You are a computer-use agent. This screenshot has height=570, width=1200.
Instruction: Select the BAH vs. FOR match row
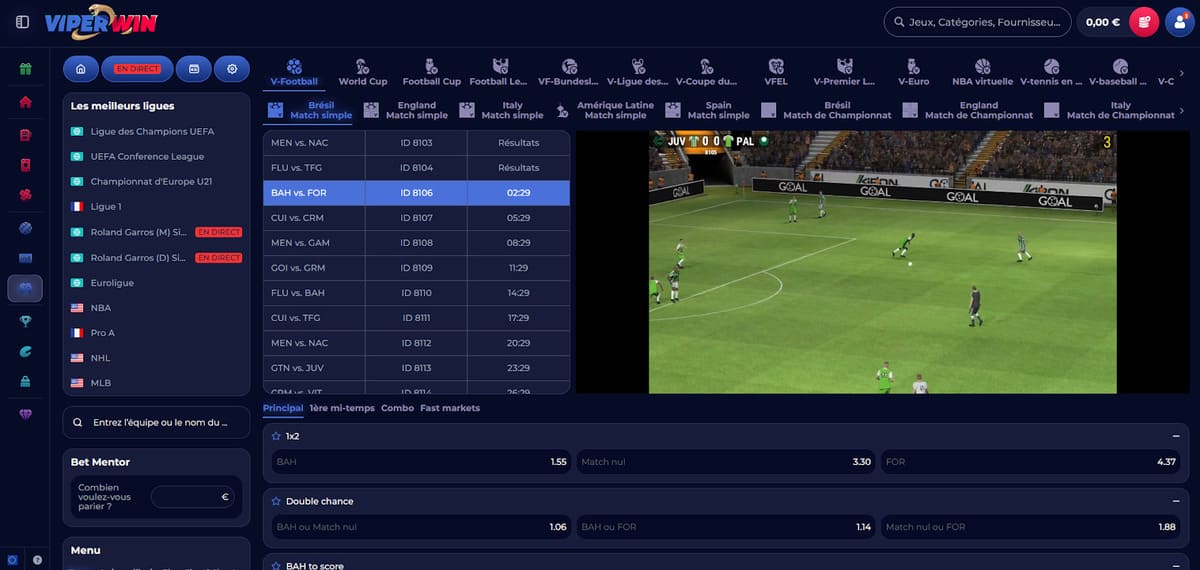(x=416, y=192)
